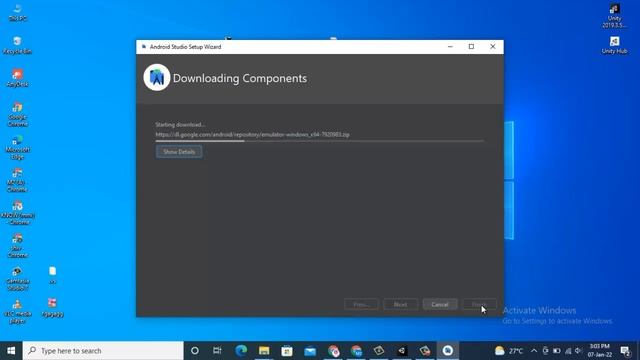This screenshot has width=640, height=360.
Task: Expand hidden system tray icons
Action: 534,351
